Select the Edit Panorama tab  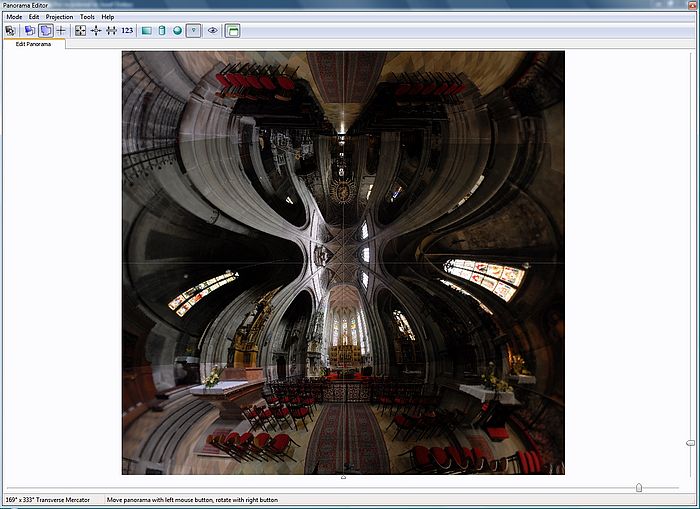tap(33, 44)
